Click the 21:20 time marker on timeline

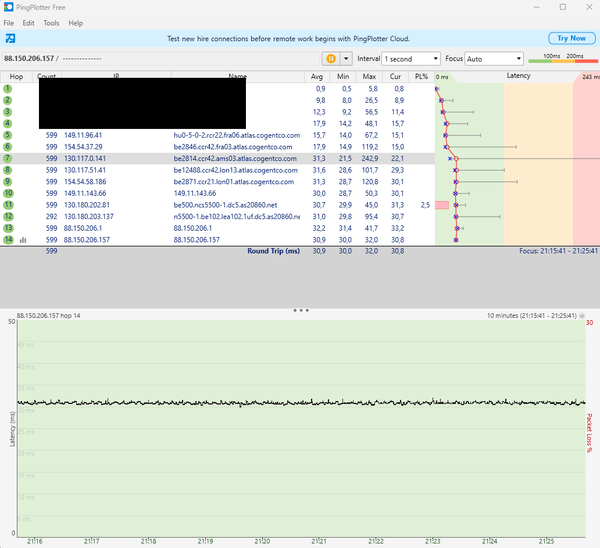(x=262, y=541)
